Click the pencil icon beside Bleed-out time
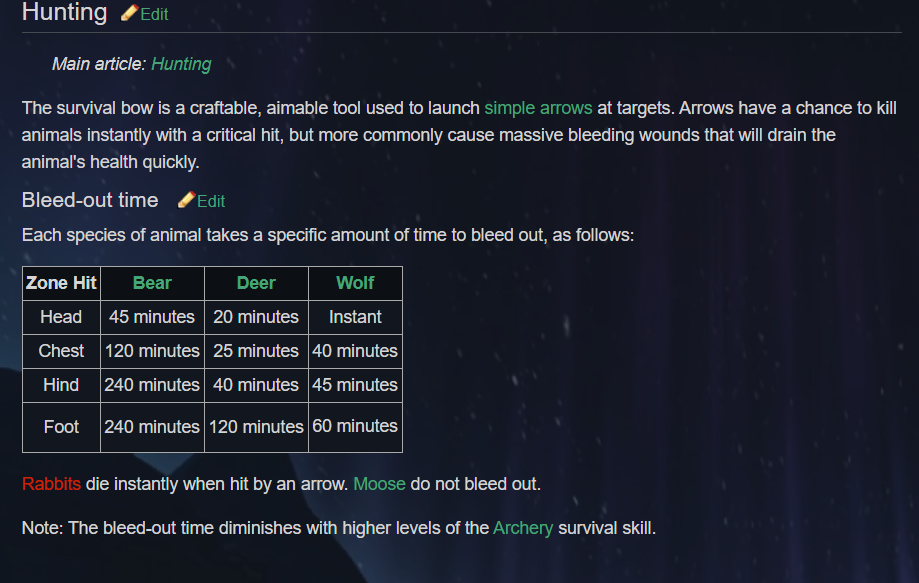919x583 pixels. [x=186, y=200]
